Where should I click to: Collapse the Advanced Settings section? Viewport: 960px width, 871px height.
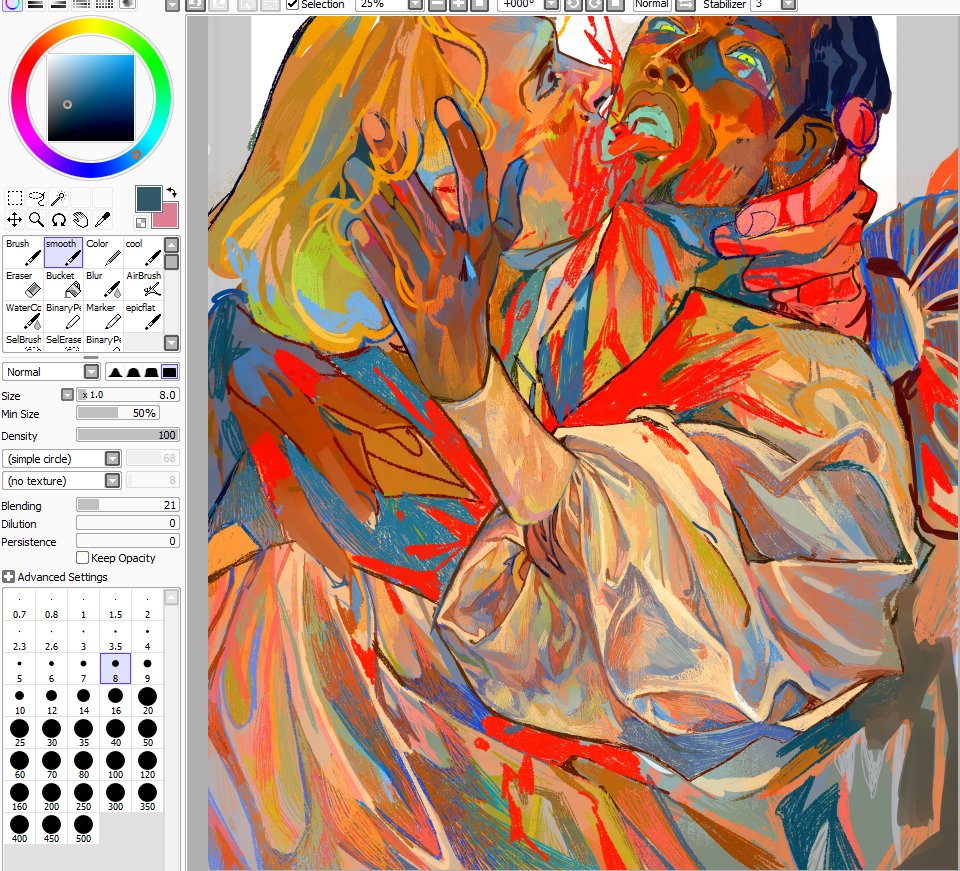point(9,577)
